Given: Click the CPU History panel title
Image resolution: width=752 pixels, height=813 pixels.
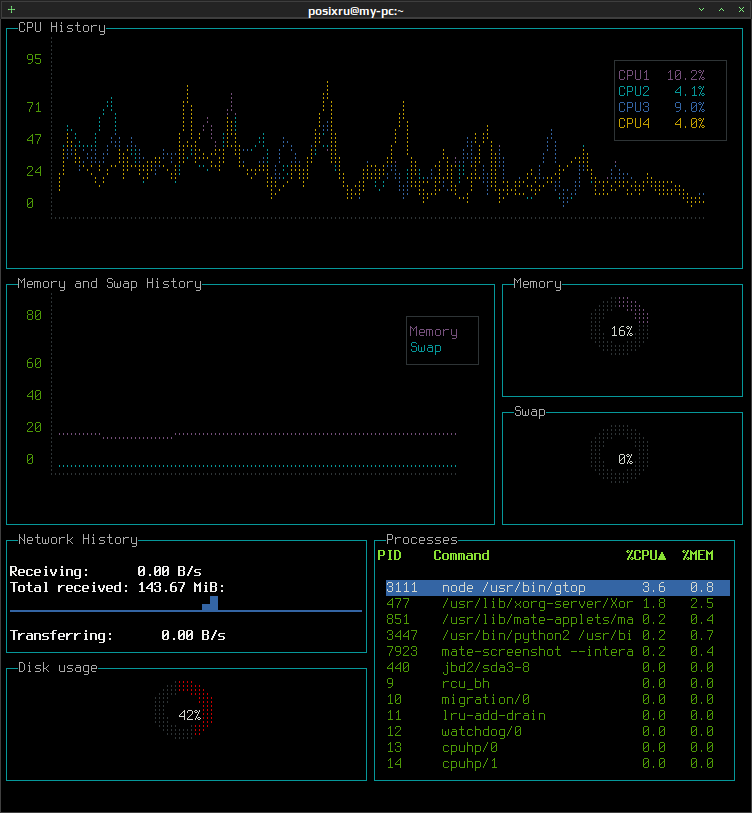Looking at the screenshot, I should (62, 28).
